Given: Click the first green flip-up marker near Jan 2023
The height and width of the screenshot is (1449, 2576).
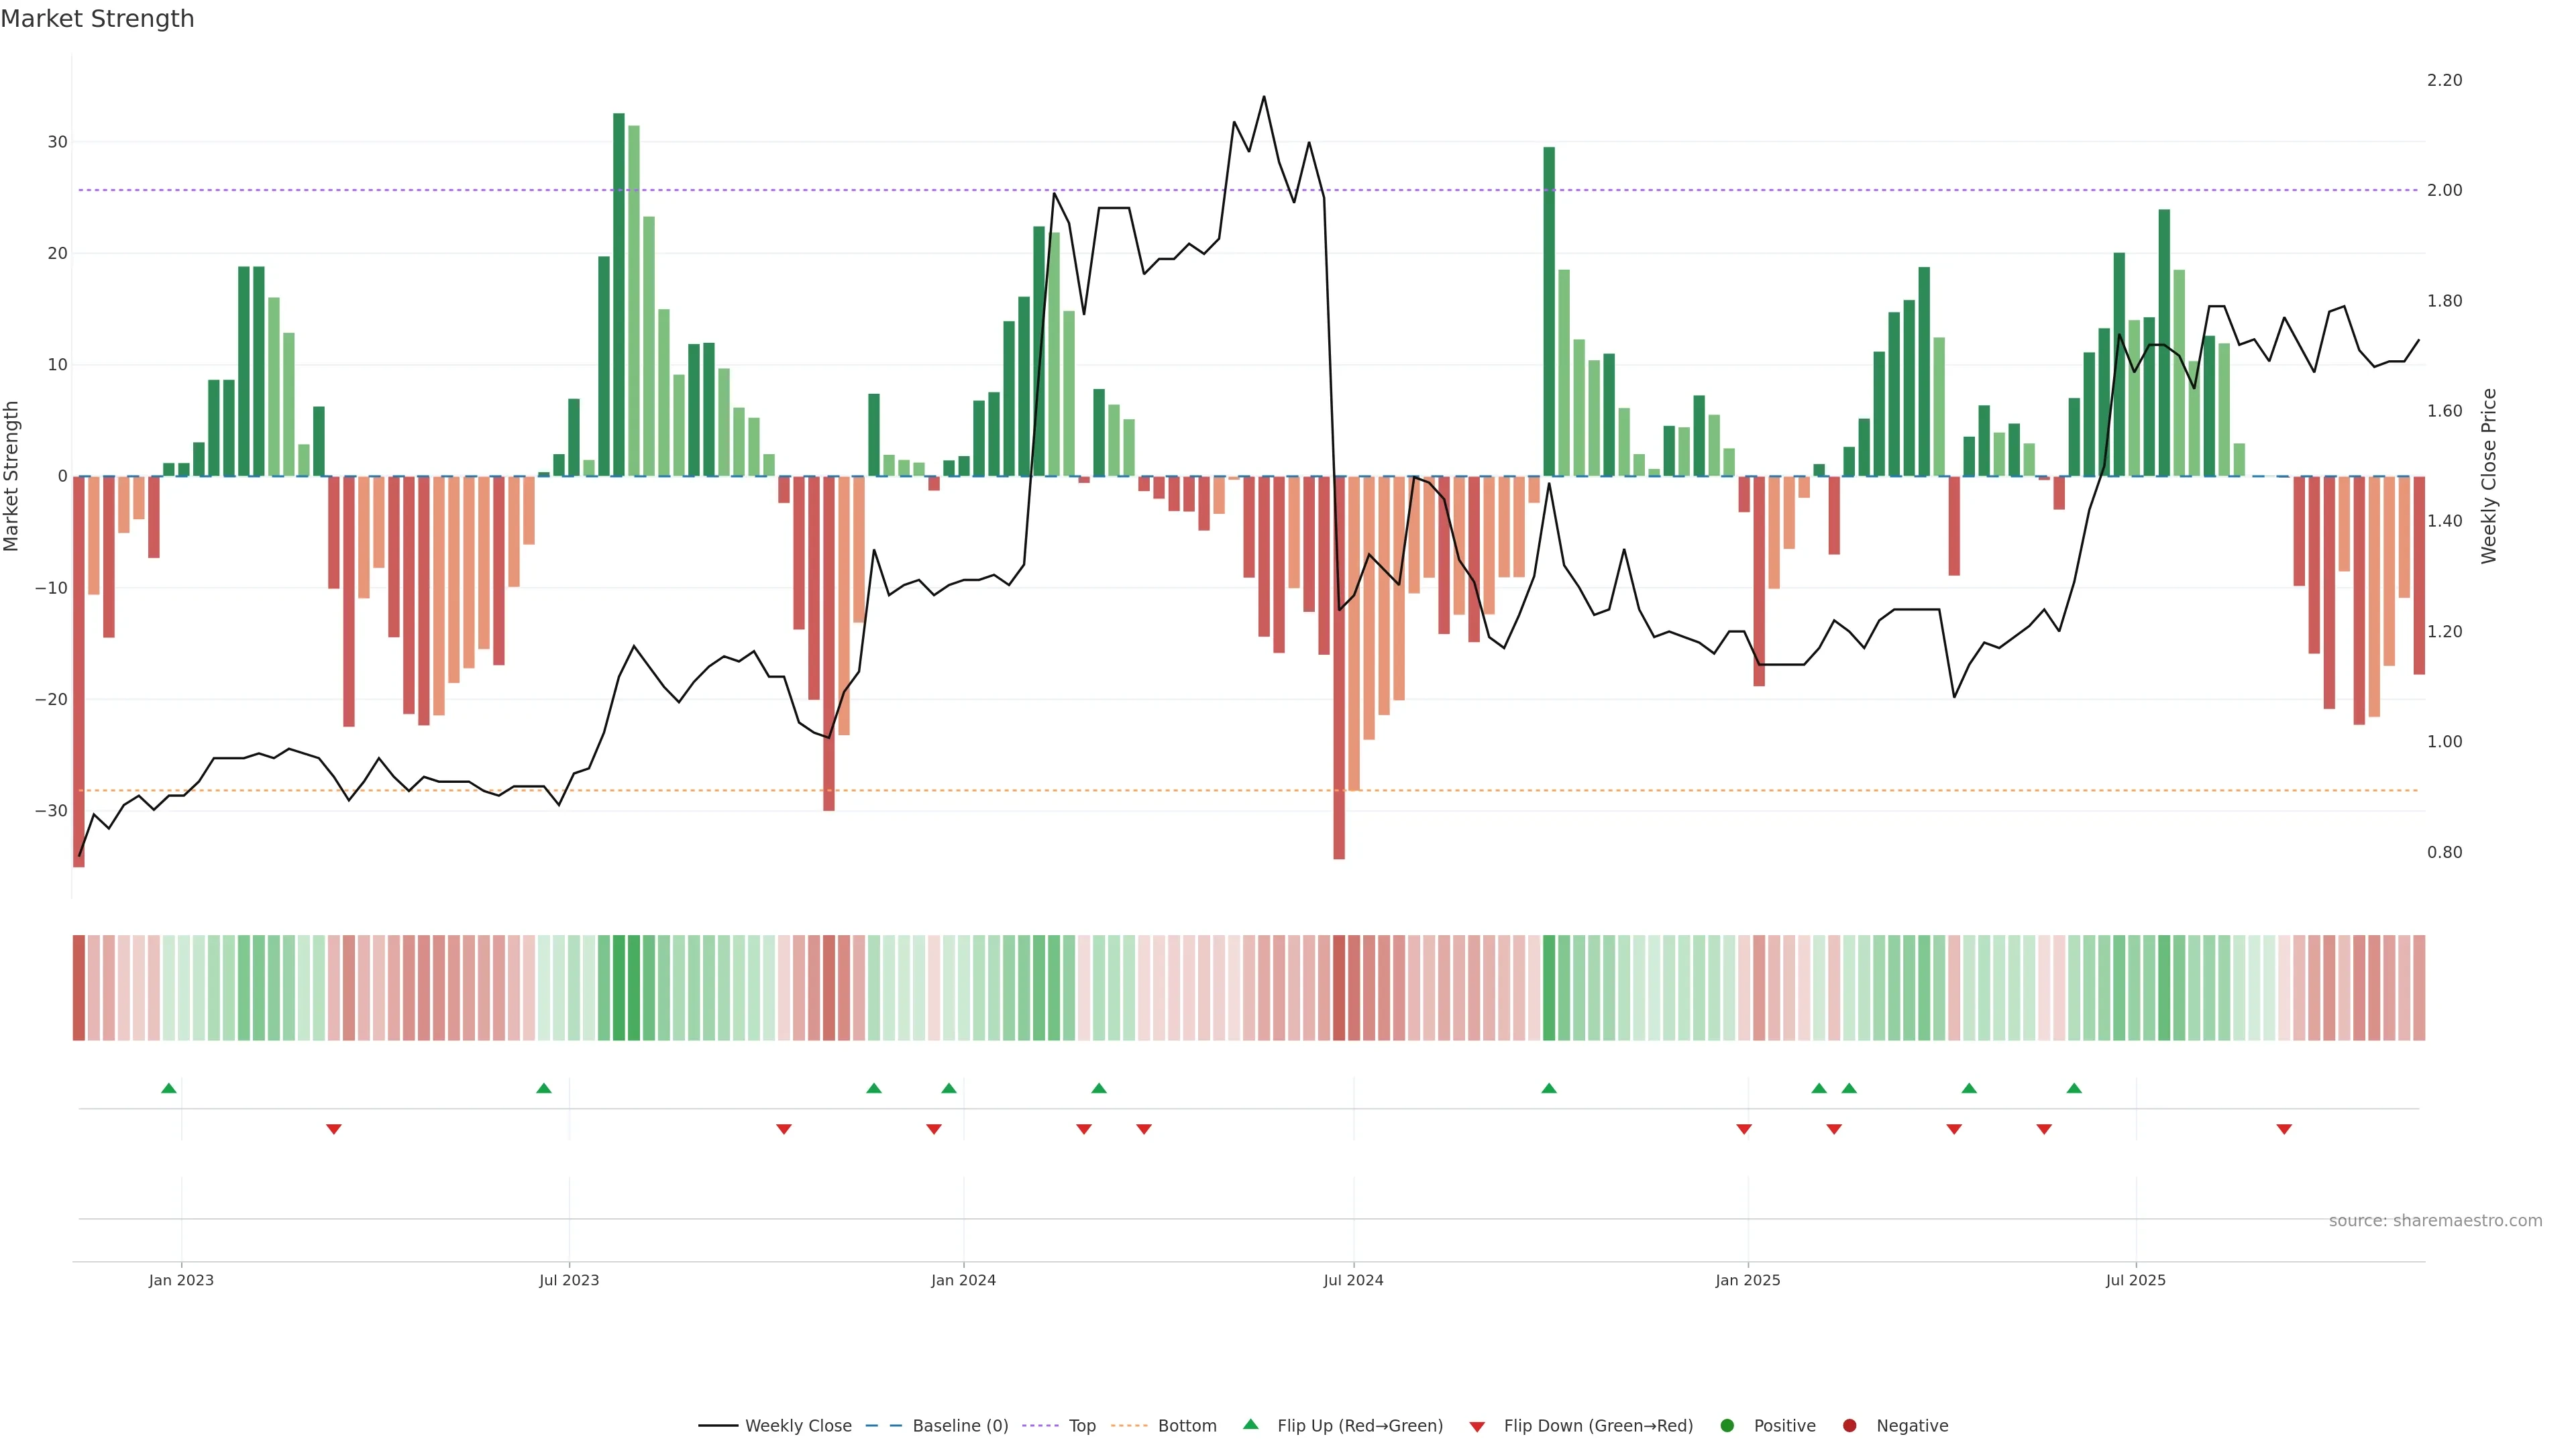Looking at the screenshot, I should pos(169,1088).
